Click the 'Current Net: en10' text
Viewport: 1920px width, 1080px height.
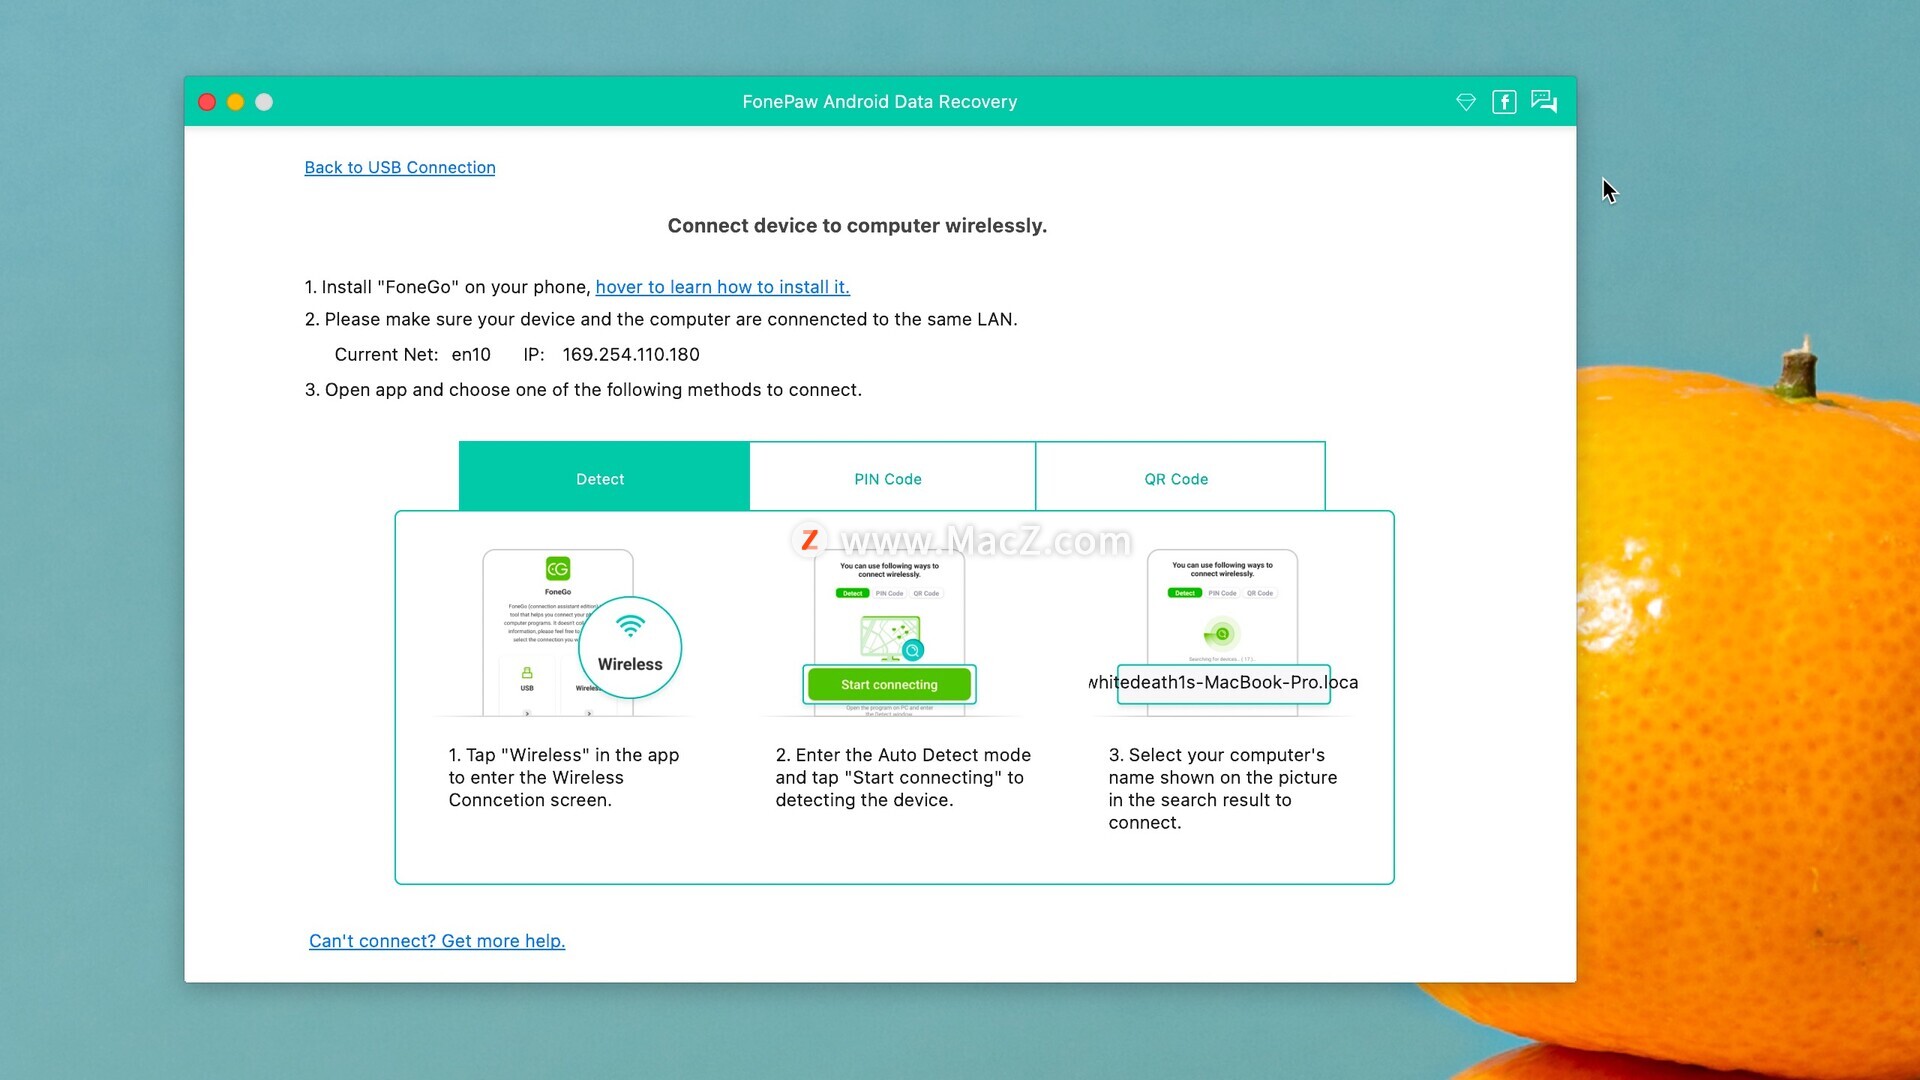[x=413, y=355]
